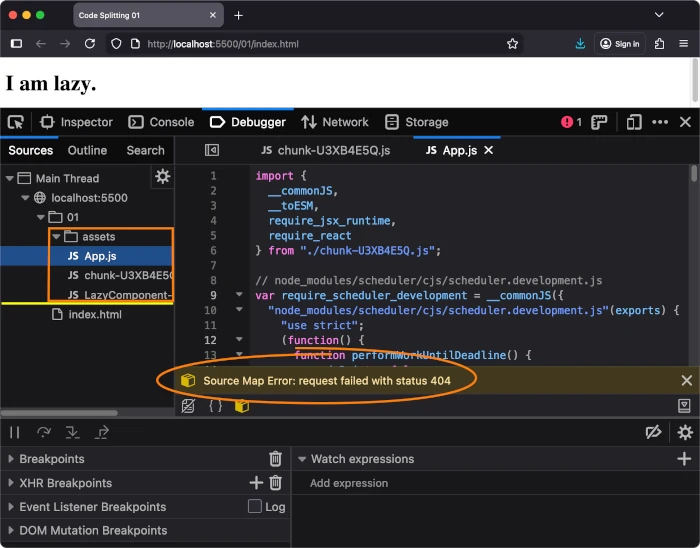Bookmark this page with star icon

pos(512,44)
